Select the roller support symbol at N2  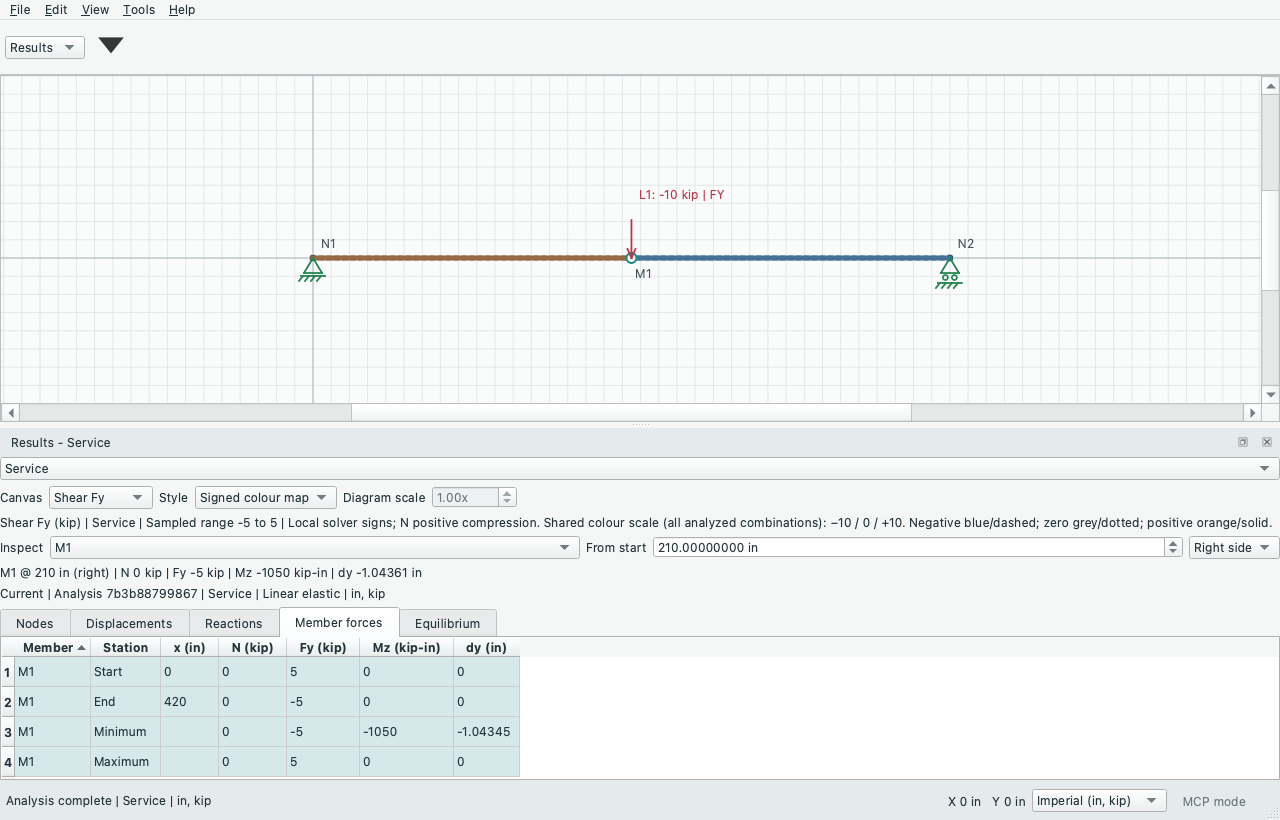tap(949, 273)
